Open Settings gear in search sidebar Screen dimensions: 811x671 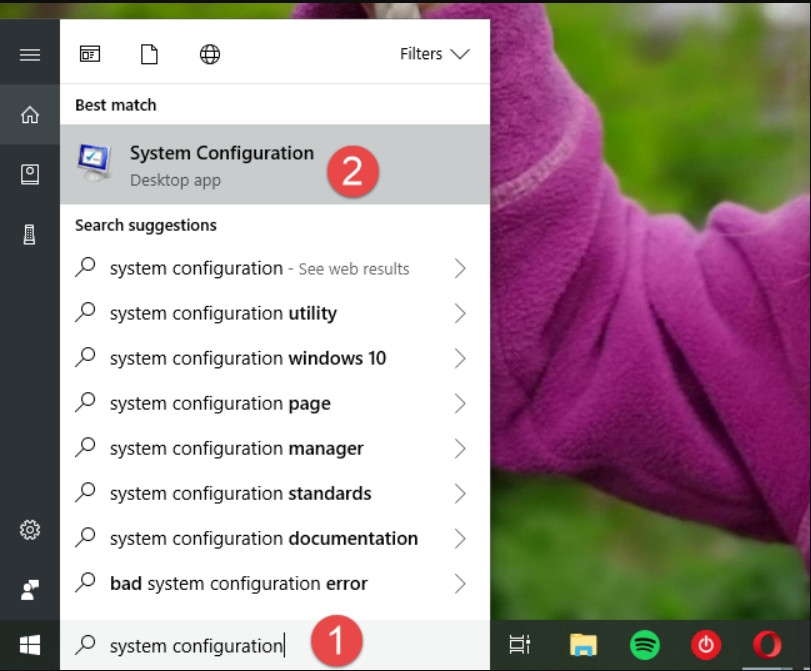pos(30,530)
